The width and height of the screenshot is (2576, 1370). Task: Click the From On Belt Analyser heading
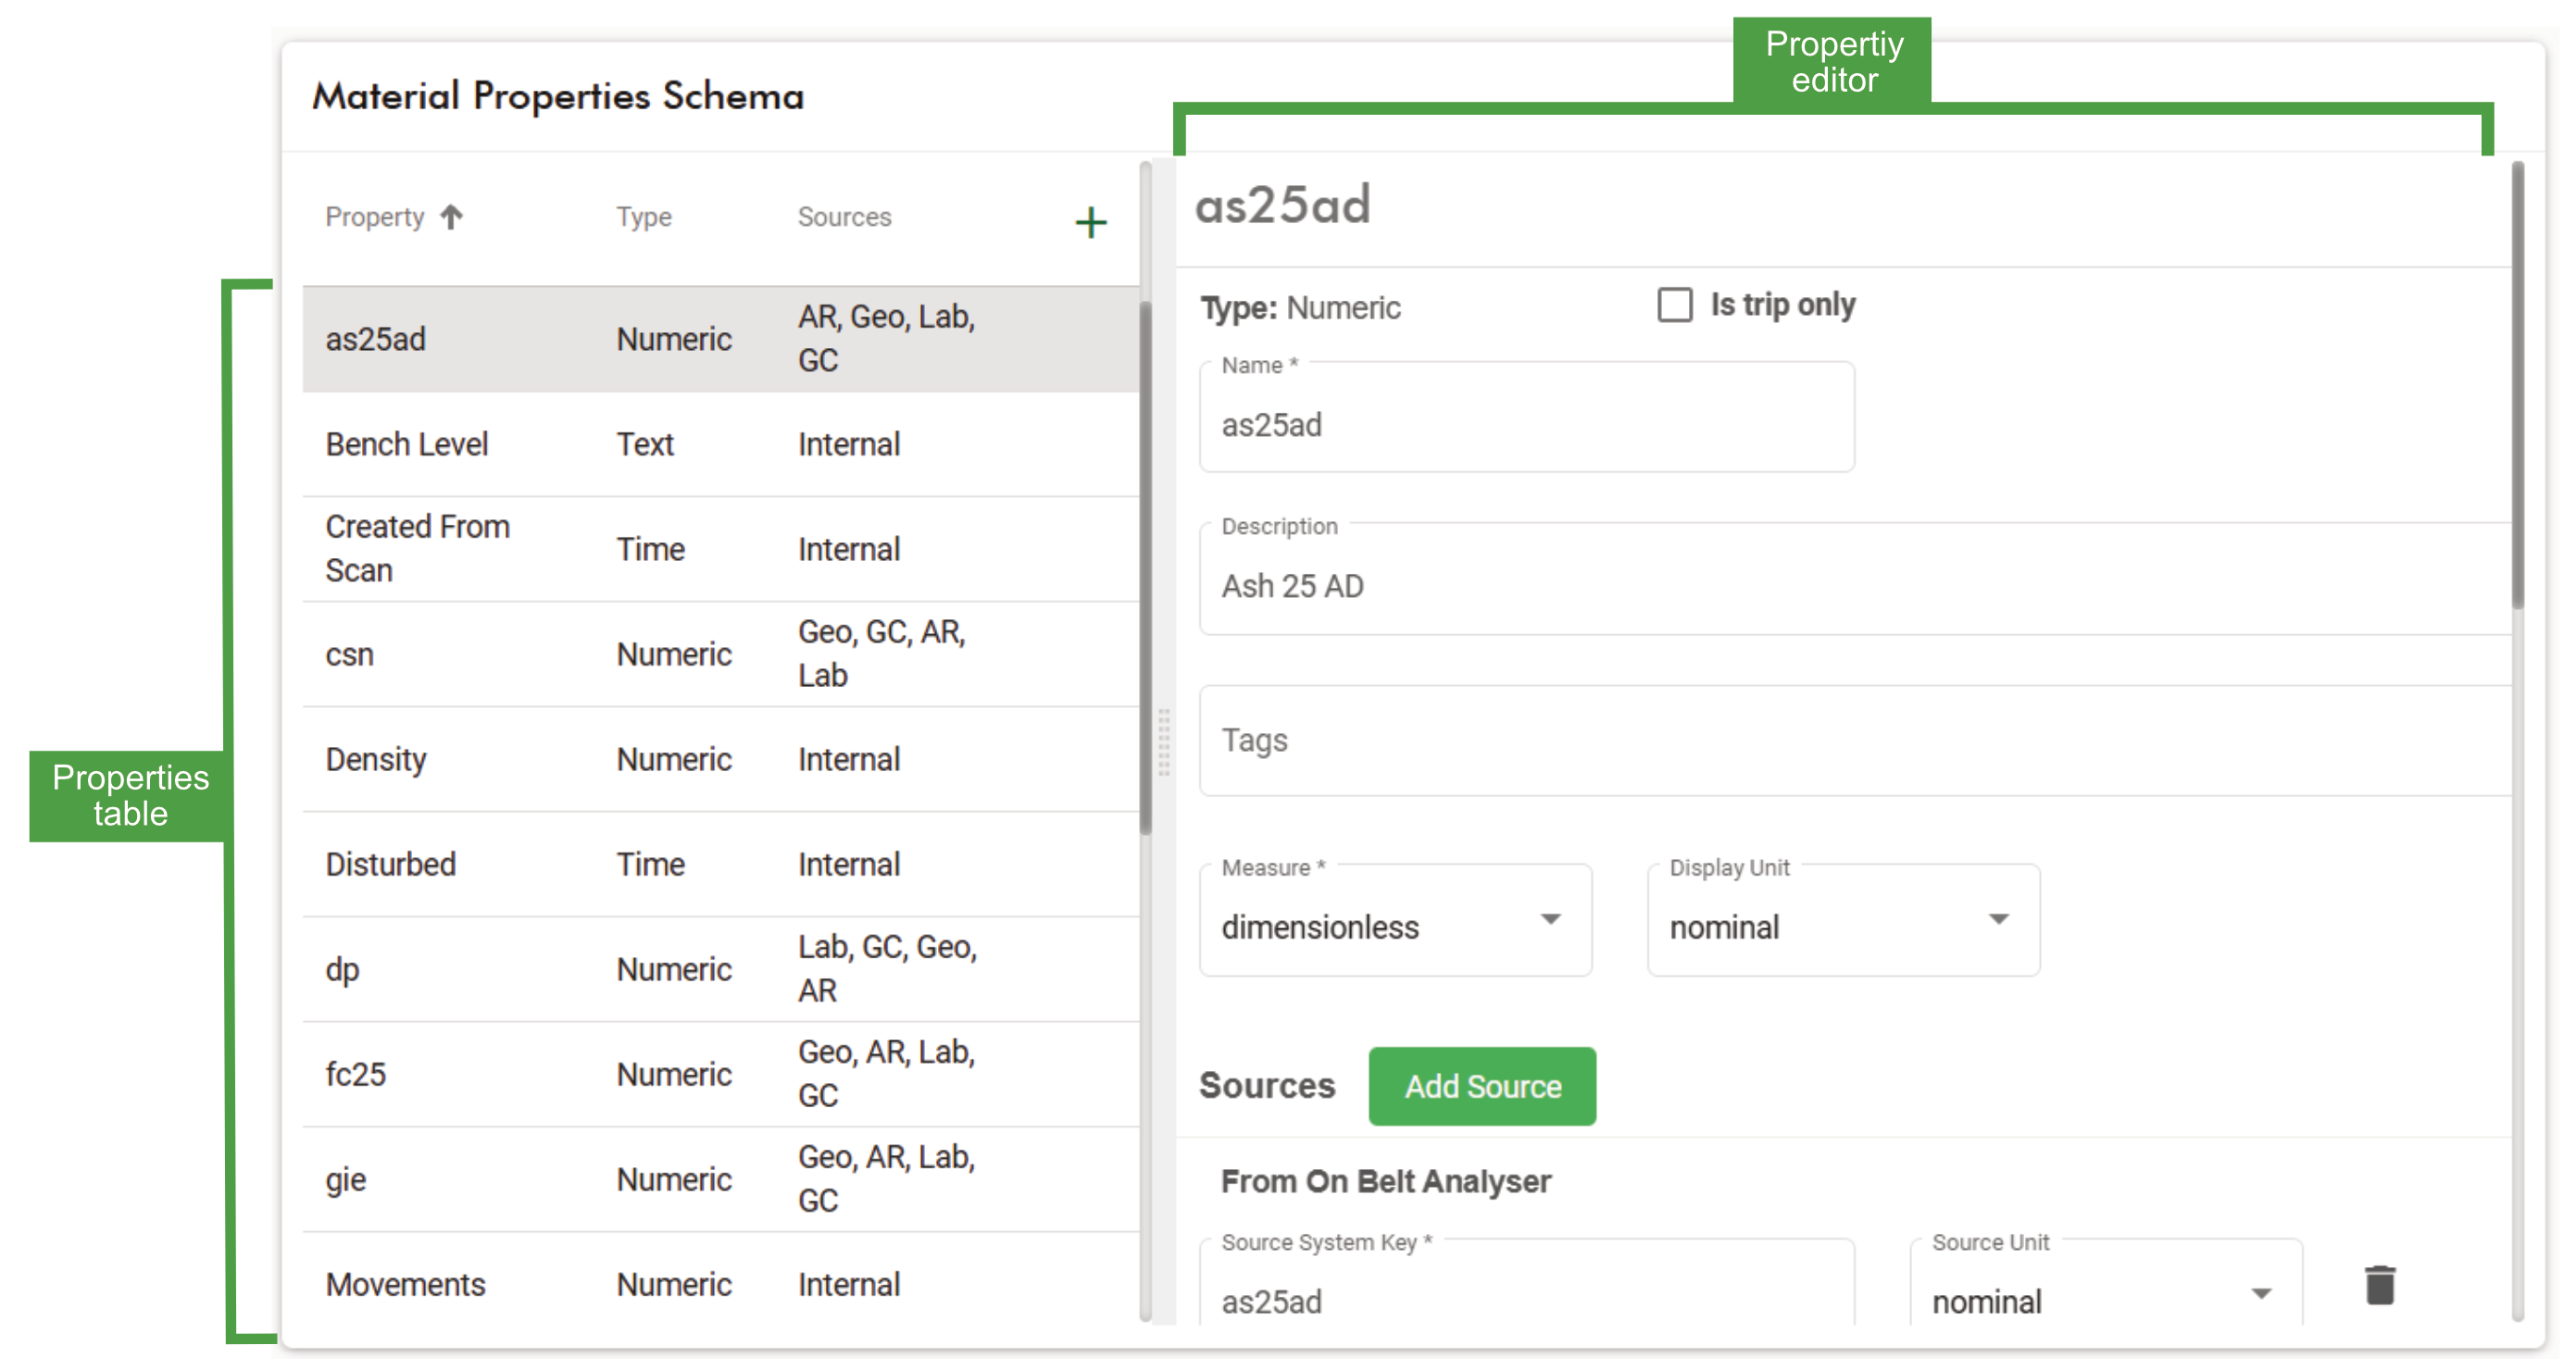tap(1385, 1181)
